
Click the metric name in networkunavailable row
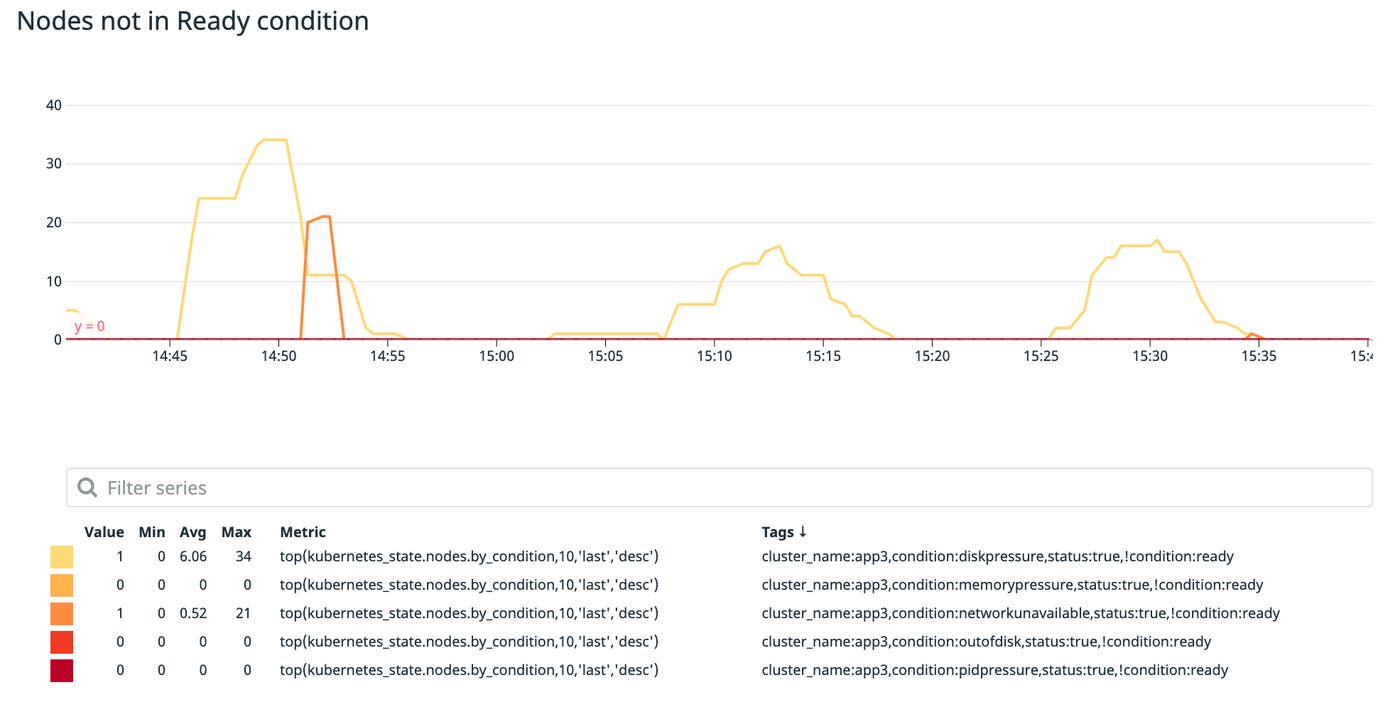[469, 613]
